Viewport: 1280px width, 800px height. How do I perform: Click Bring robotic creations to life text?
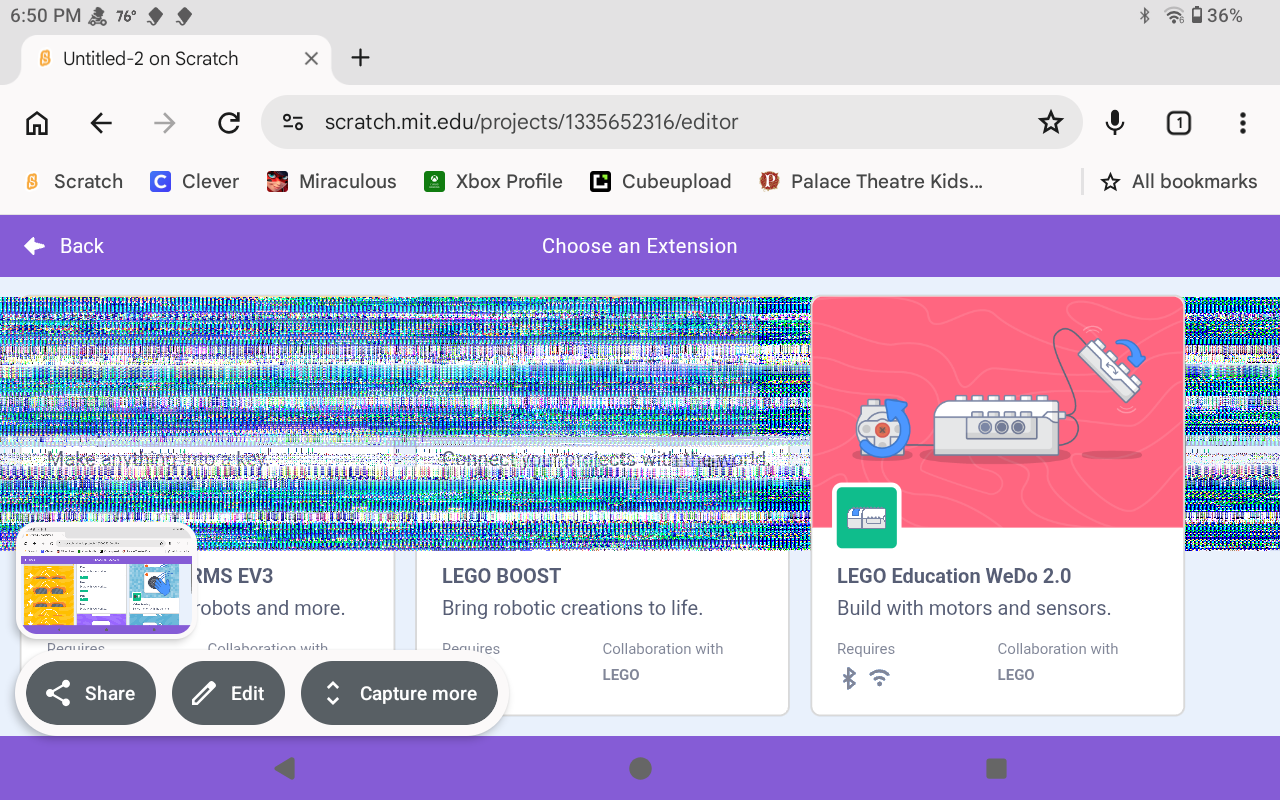[x=573, y=608]
